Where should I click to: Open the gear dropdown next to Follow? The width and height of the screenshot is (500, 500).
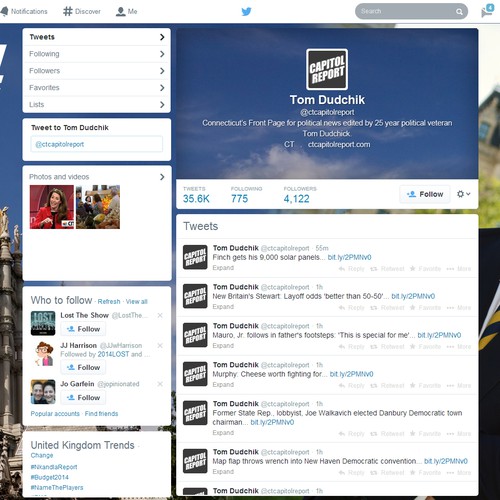[x=463, y=194]
